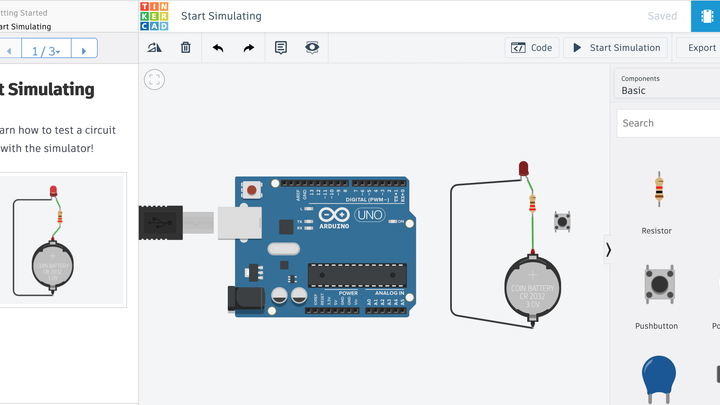
Task: Open the Code editor
Action: [x=532, y=48]
